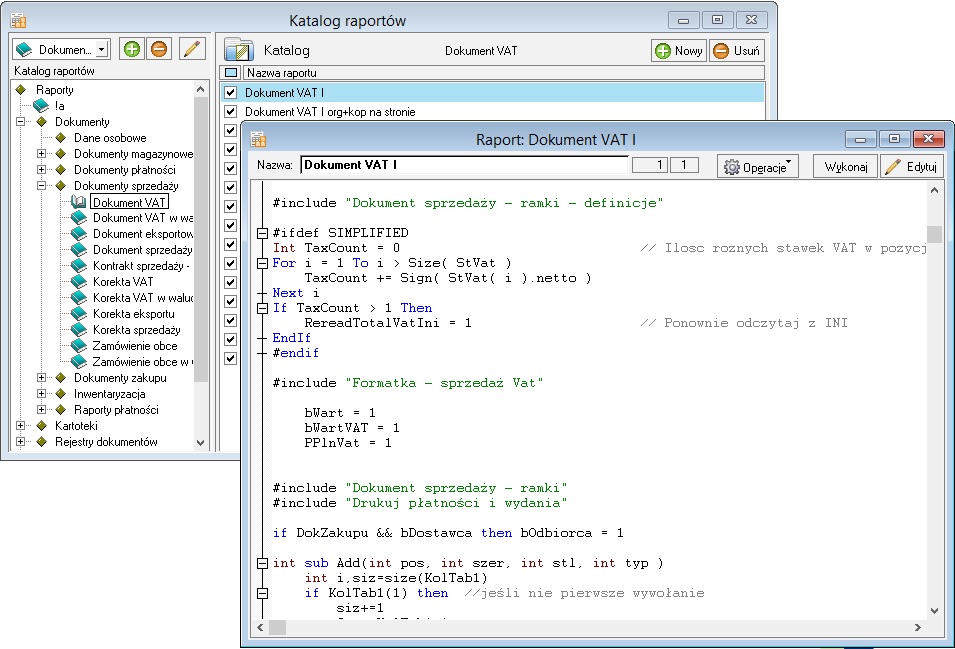This screenshot has height=649, width=955.
Task: Click code editor vertical scrollbar thumb
Action: [x=934, y=234]
